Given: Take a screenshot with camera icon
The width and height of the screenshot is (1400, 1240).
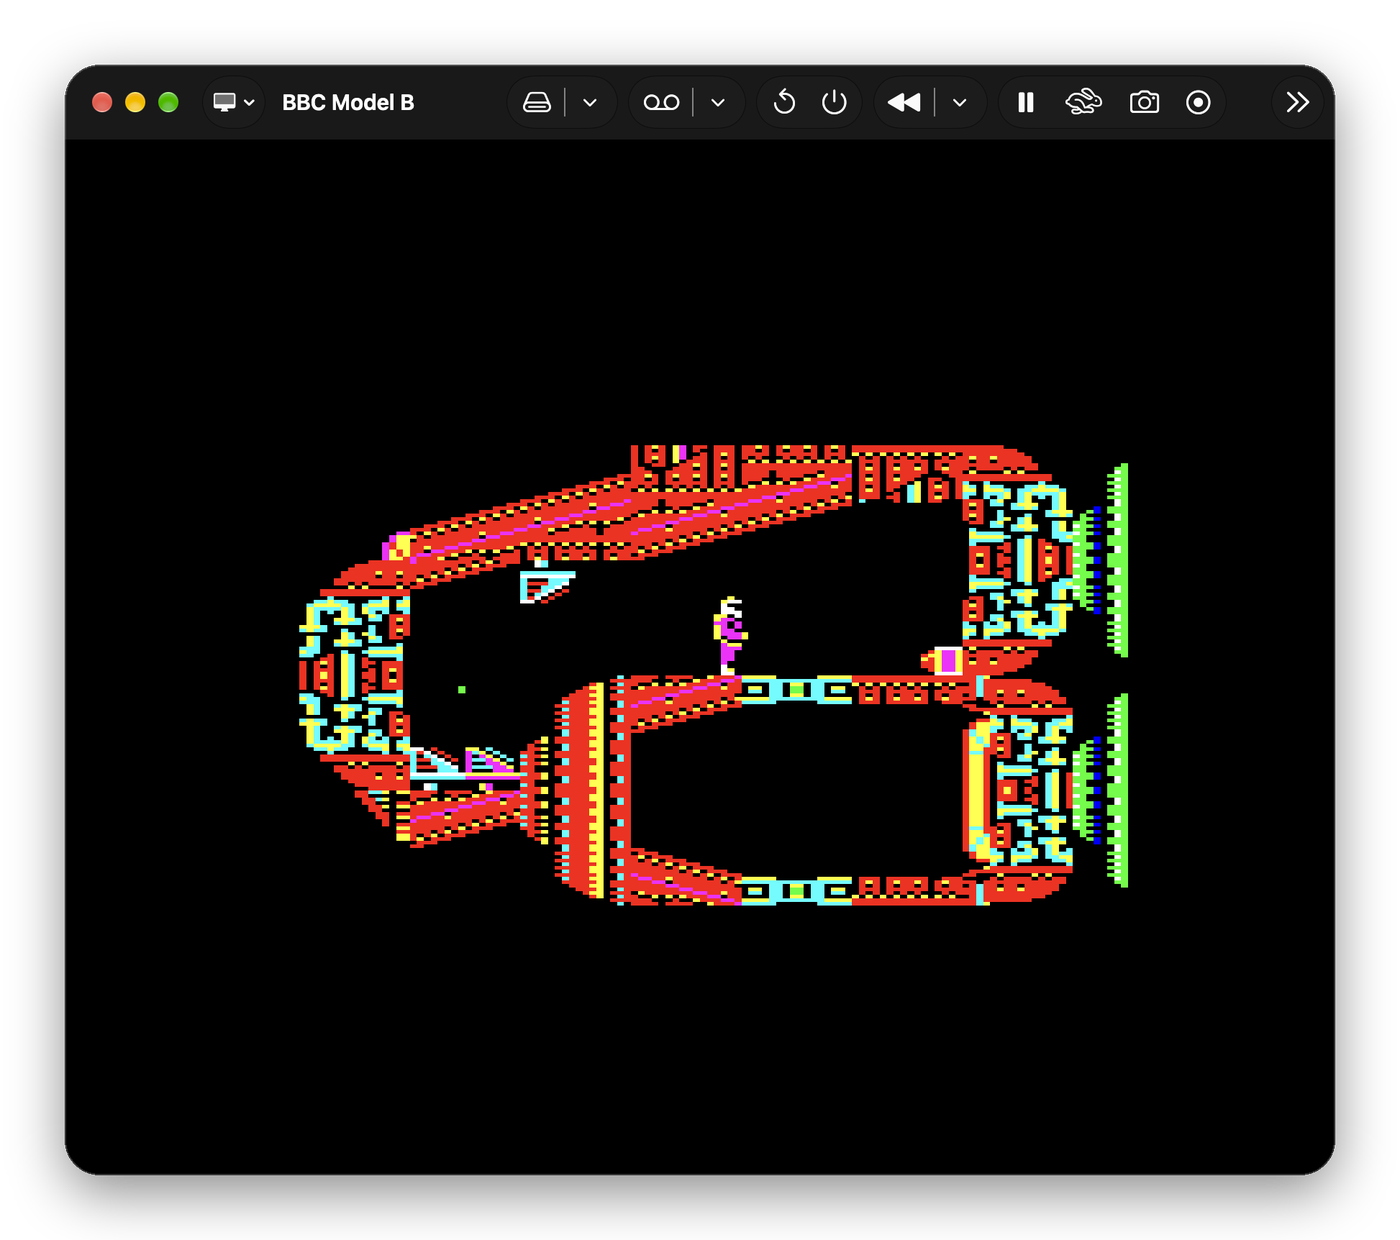Looking at the screenshot, I should pos(1144,102).
